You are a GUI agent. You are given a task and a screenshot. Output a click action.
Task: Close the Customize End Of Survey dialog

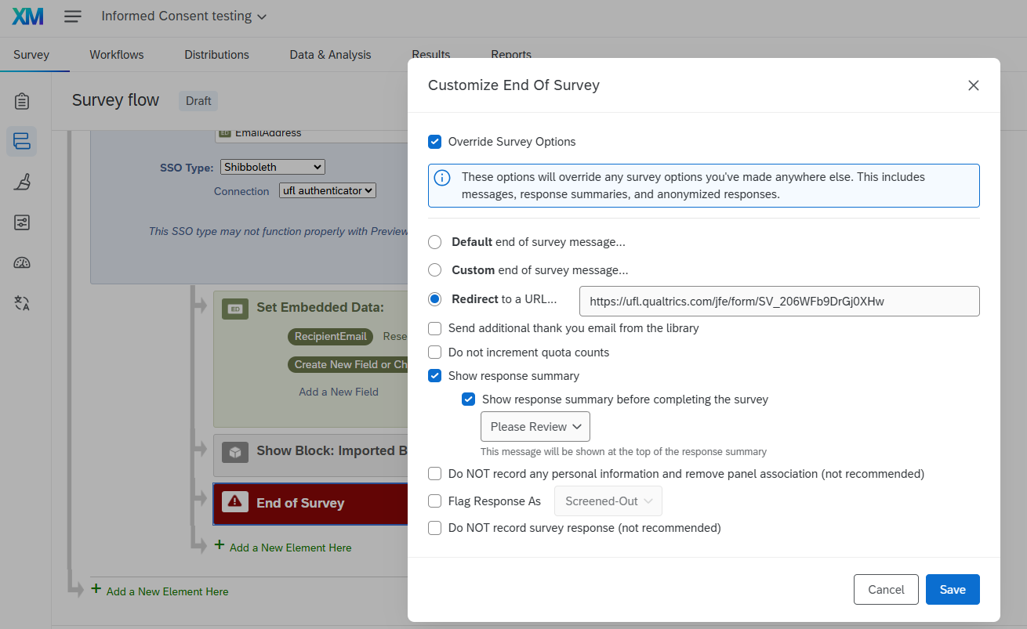pos(973,85)
